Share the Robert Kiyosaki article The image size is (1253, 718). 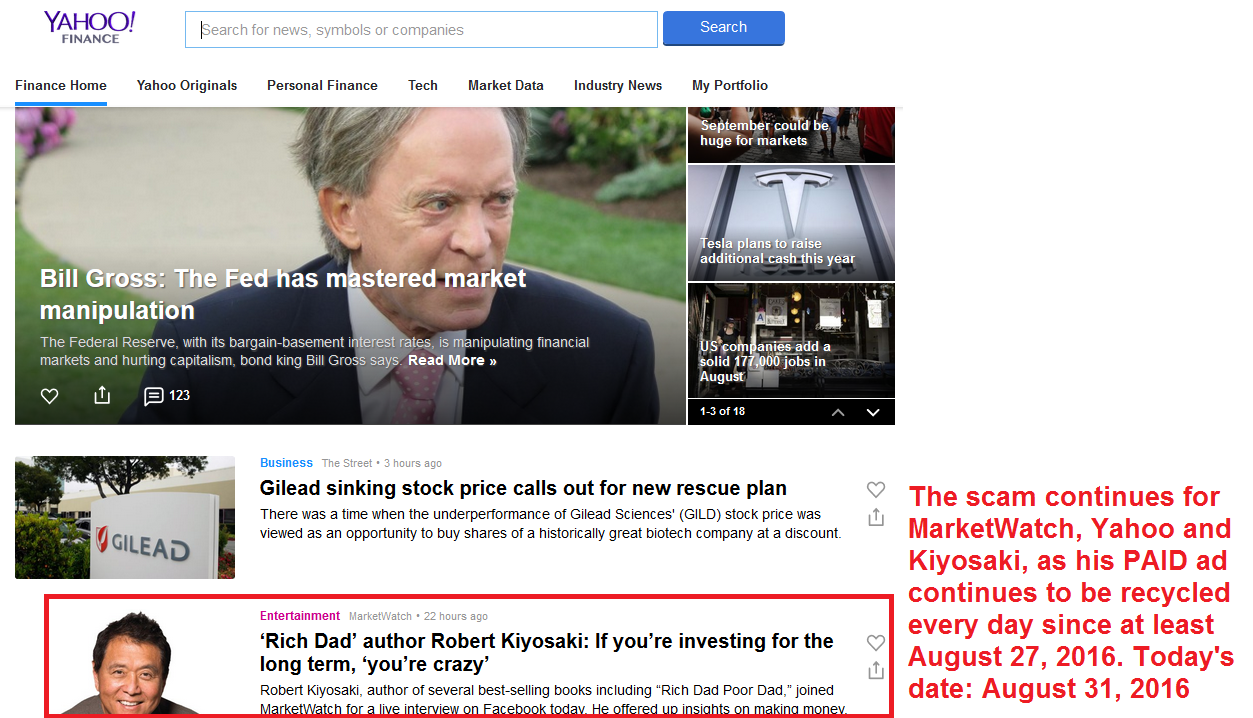[x=876, y=670]
